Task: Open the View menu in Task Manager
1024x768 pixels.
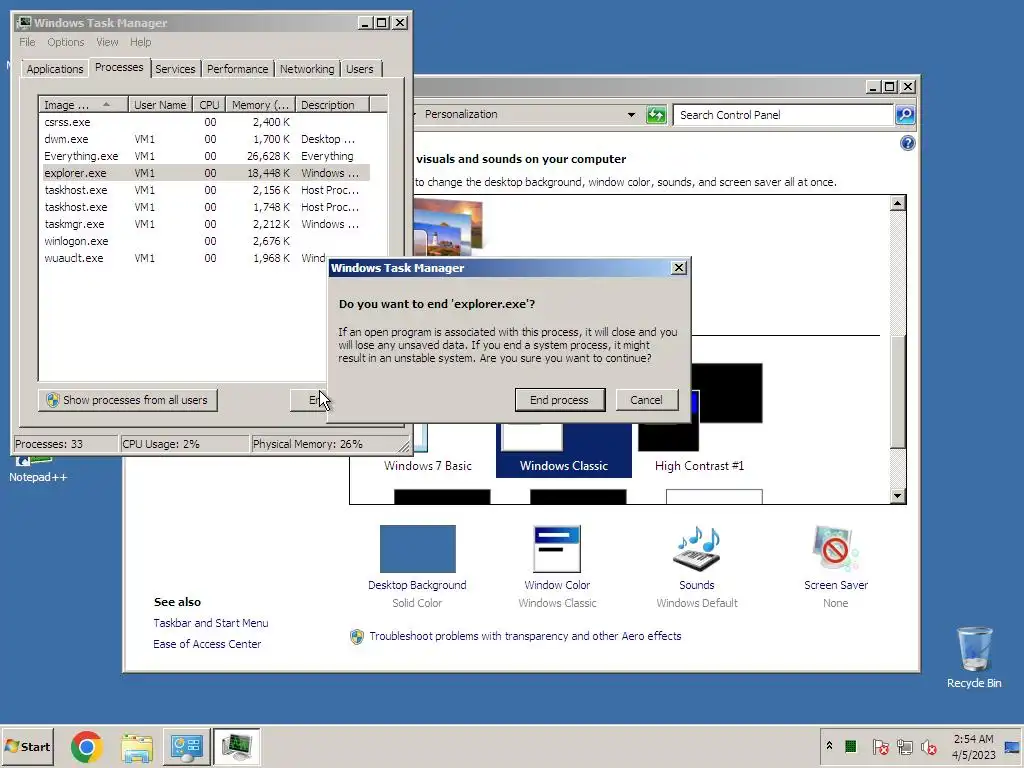Action: pyautogui.click(x=107, y=42)
